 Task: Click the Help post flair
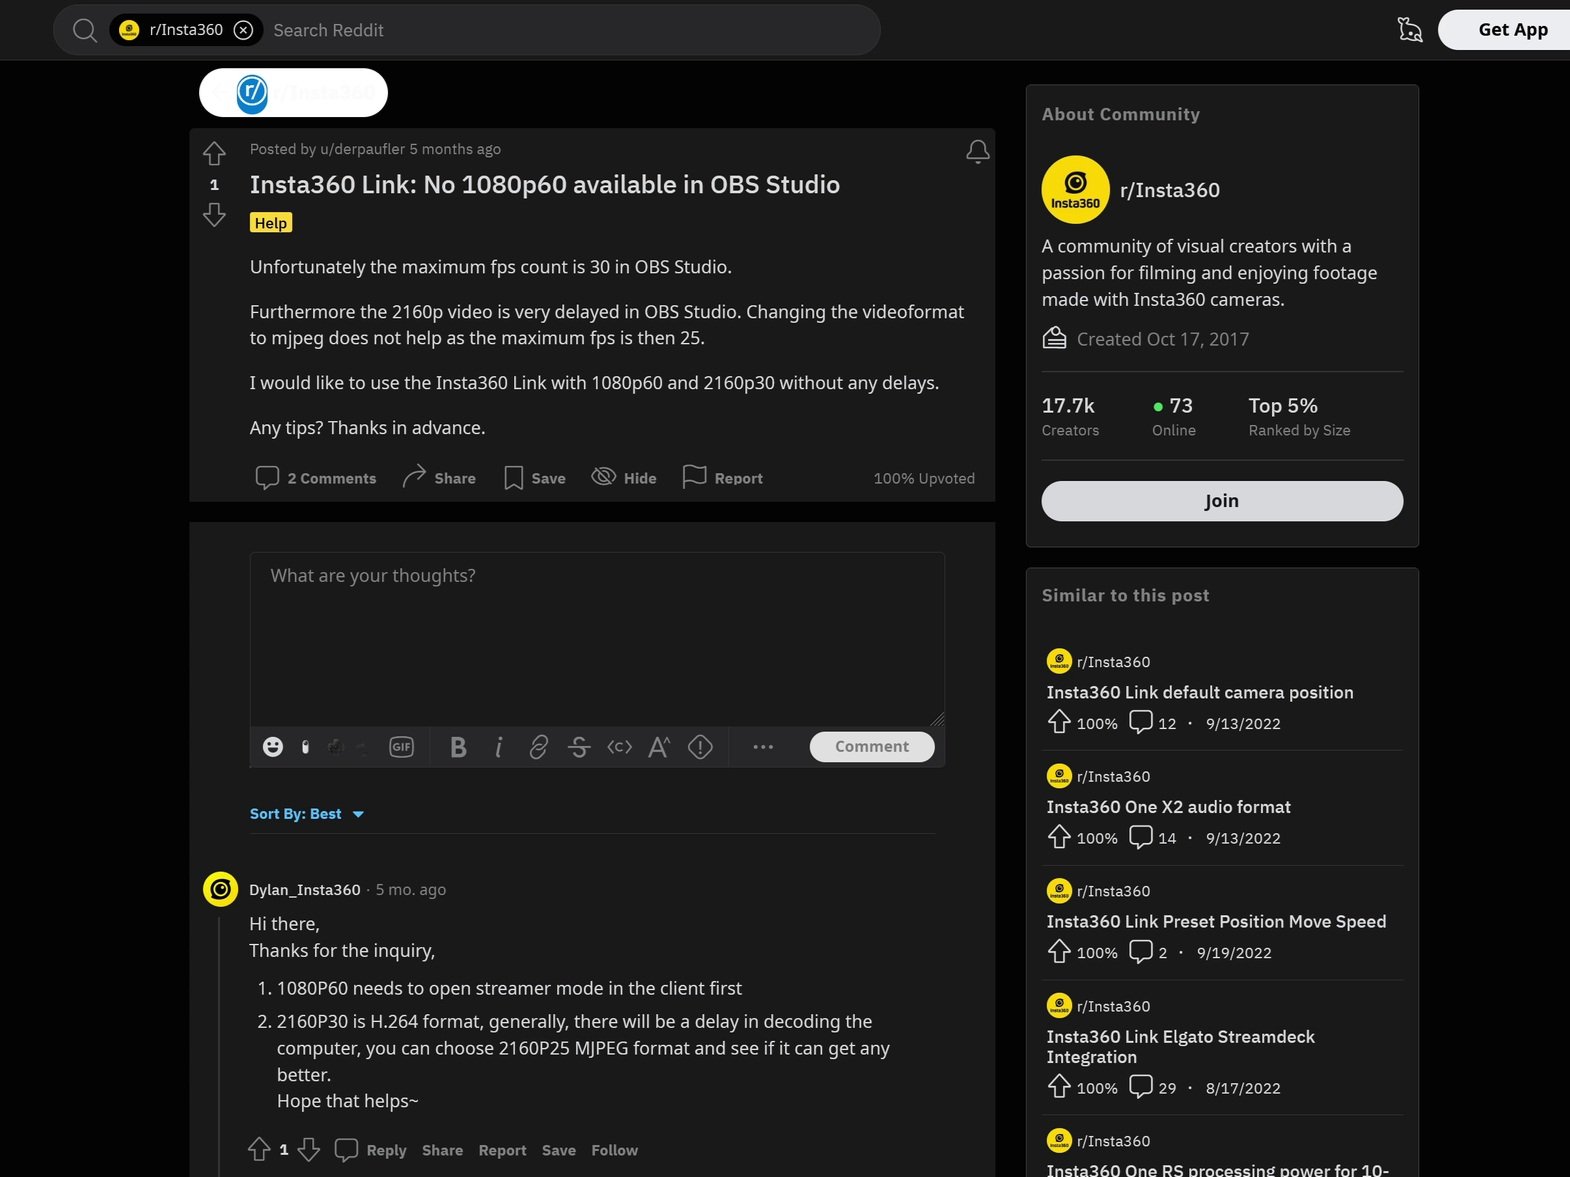point(271,223)
